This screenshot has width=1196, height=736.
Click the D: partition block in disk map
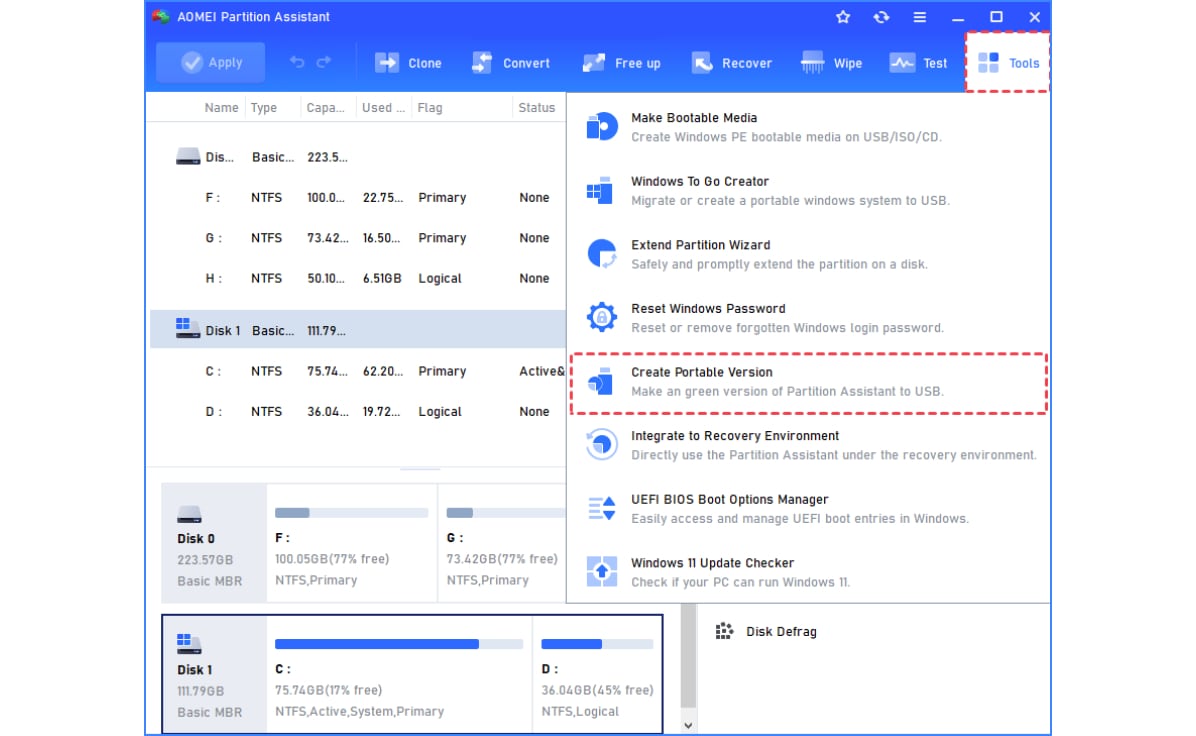[597, 674]
